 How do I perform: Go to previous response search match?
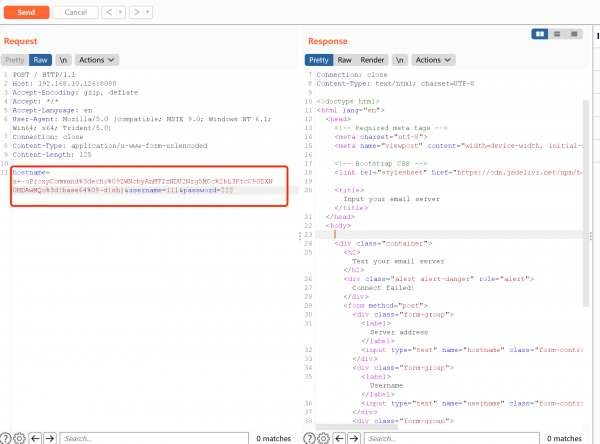(x=339, y=437)
